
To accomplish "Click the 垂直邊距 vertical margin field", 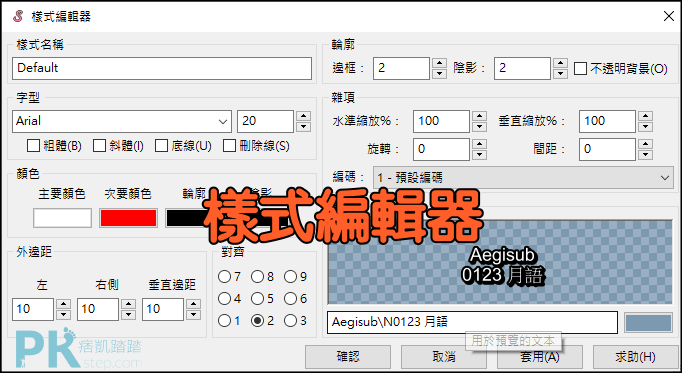I will point(163,309).
